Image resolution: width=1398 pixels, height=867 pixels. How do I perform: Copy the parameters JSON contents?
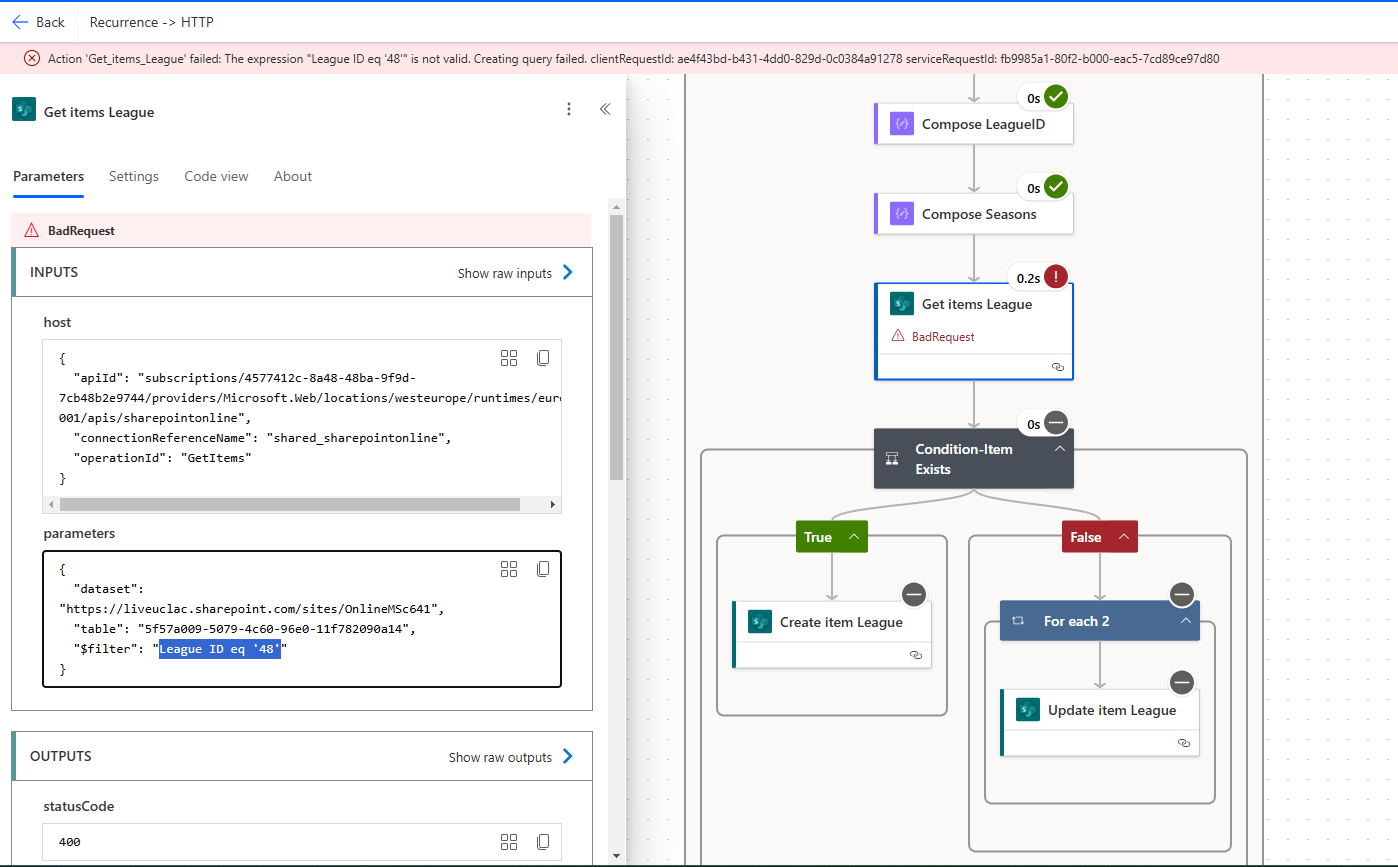pyautogui.click(x=543, y=569)
